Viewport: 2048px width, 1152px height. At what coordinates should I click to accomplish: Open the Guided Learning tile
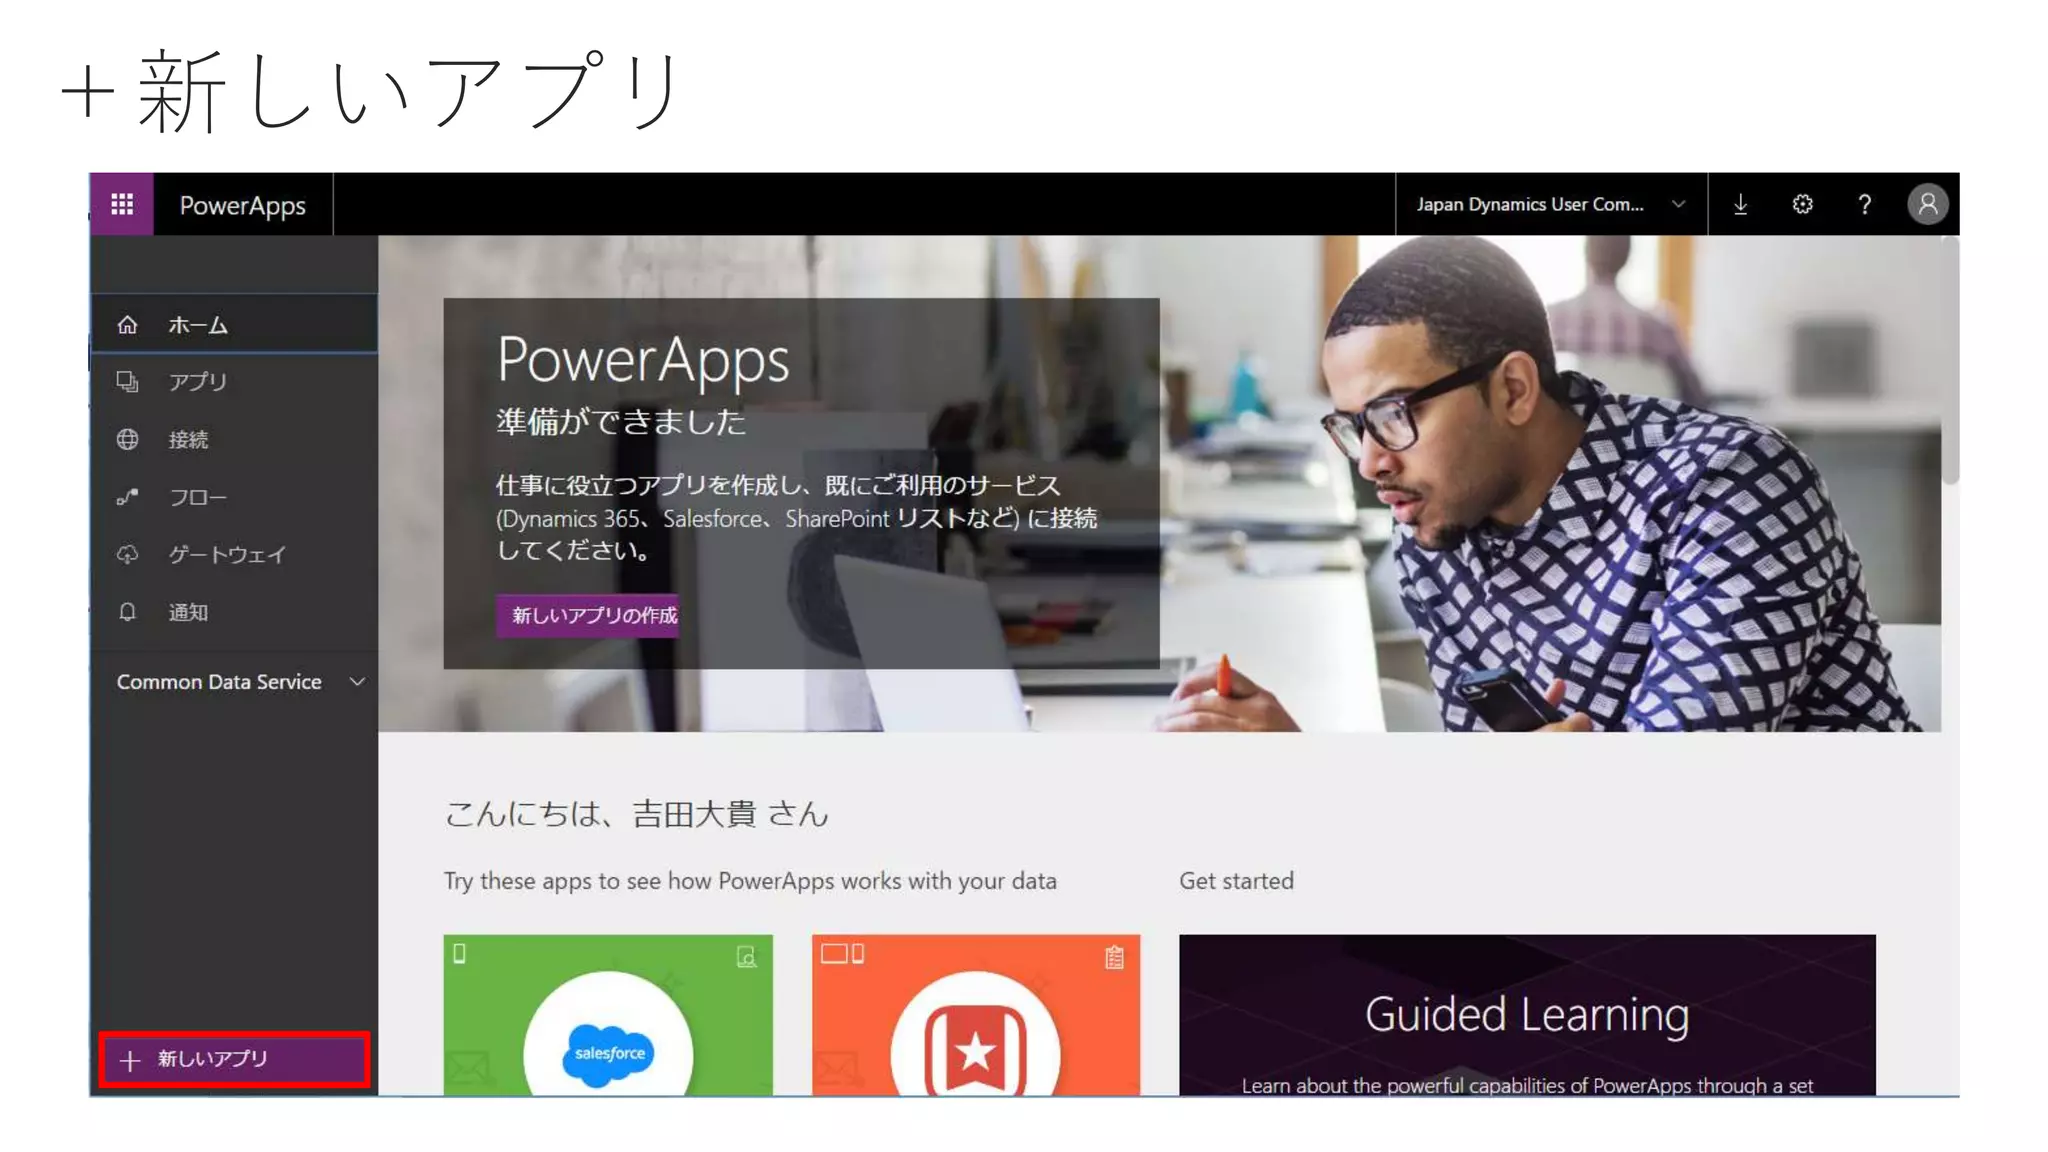(1527, 1015)
